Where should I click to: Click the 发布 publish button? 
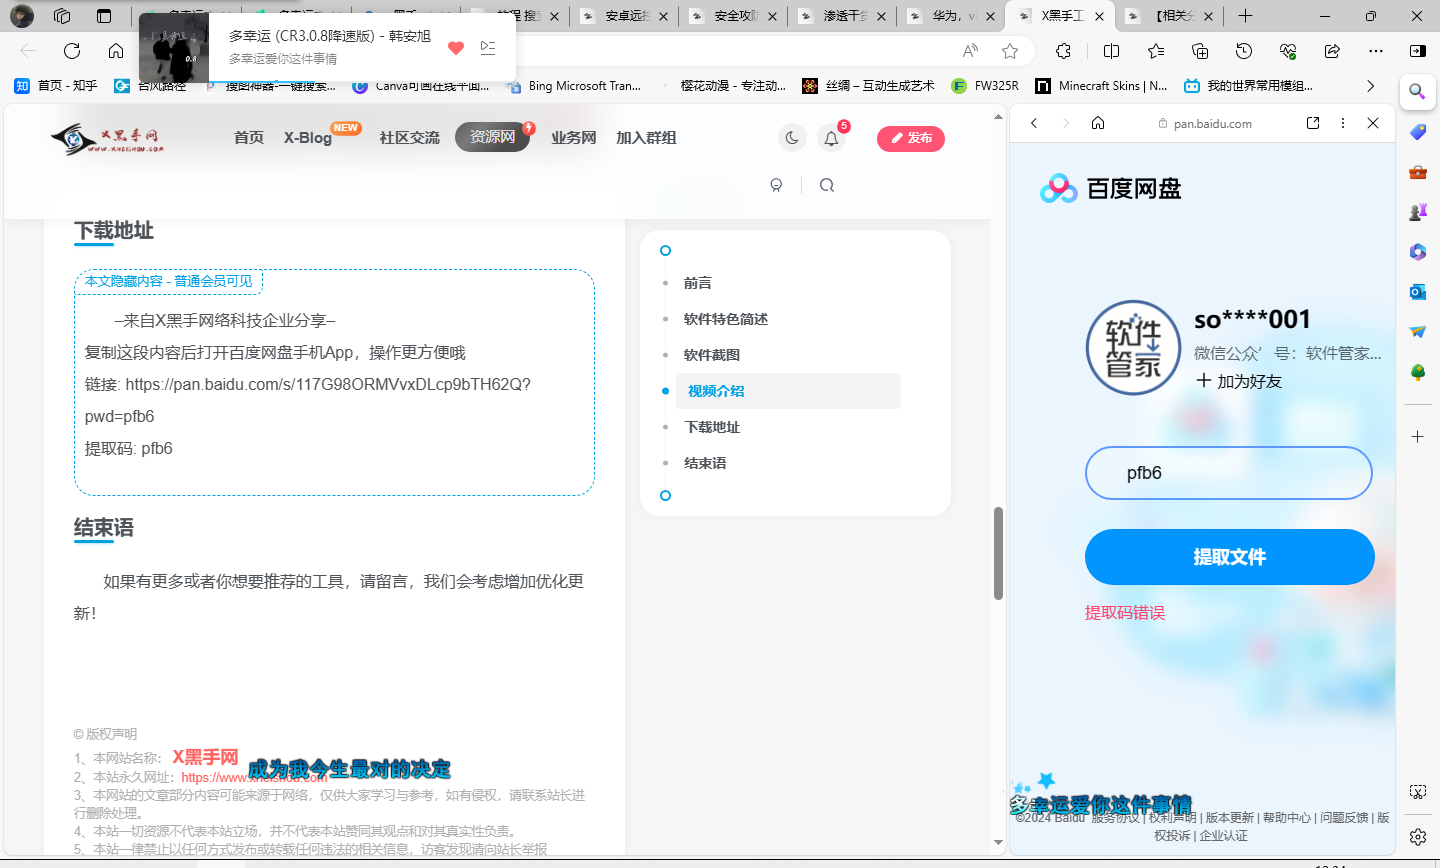coord(910,139)
